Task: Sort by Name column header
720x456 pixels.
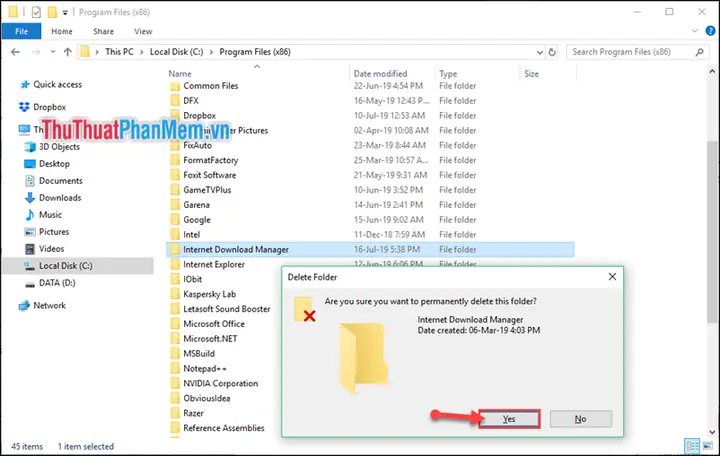Action: click(180, 73)
